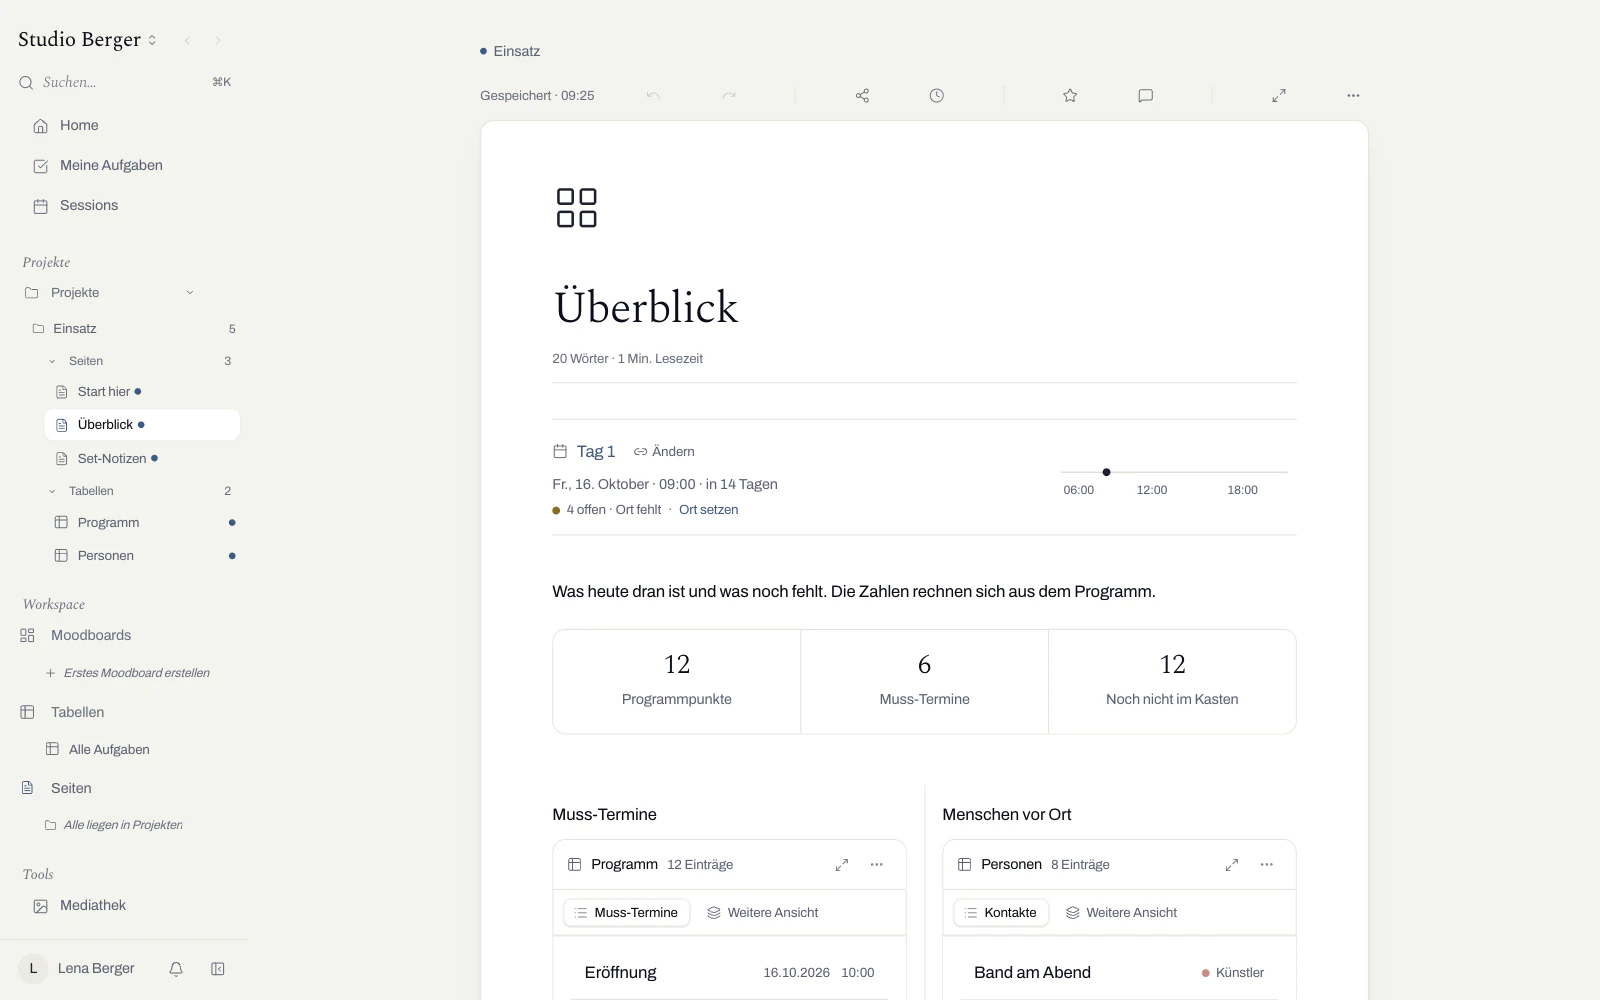
Task: Open the Personen embed options menu
Action: pyautogui.click(x=1267, y=865)
